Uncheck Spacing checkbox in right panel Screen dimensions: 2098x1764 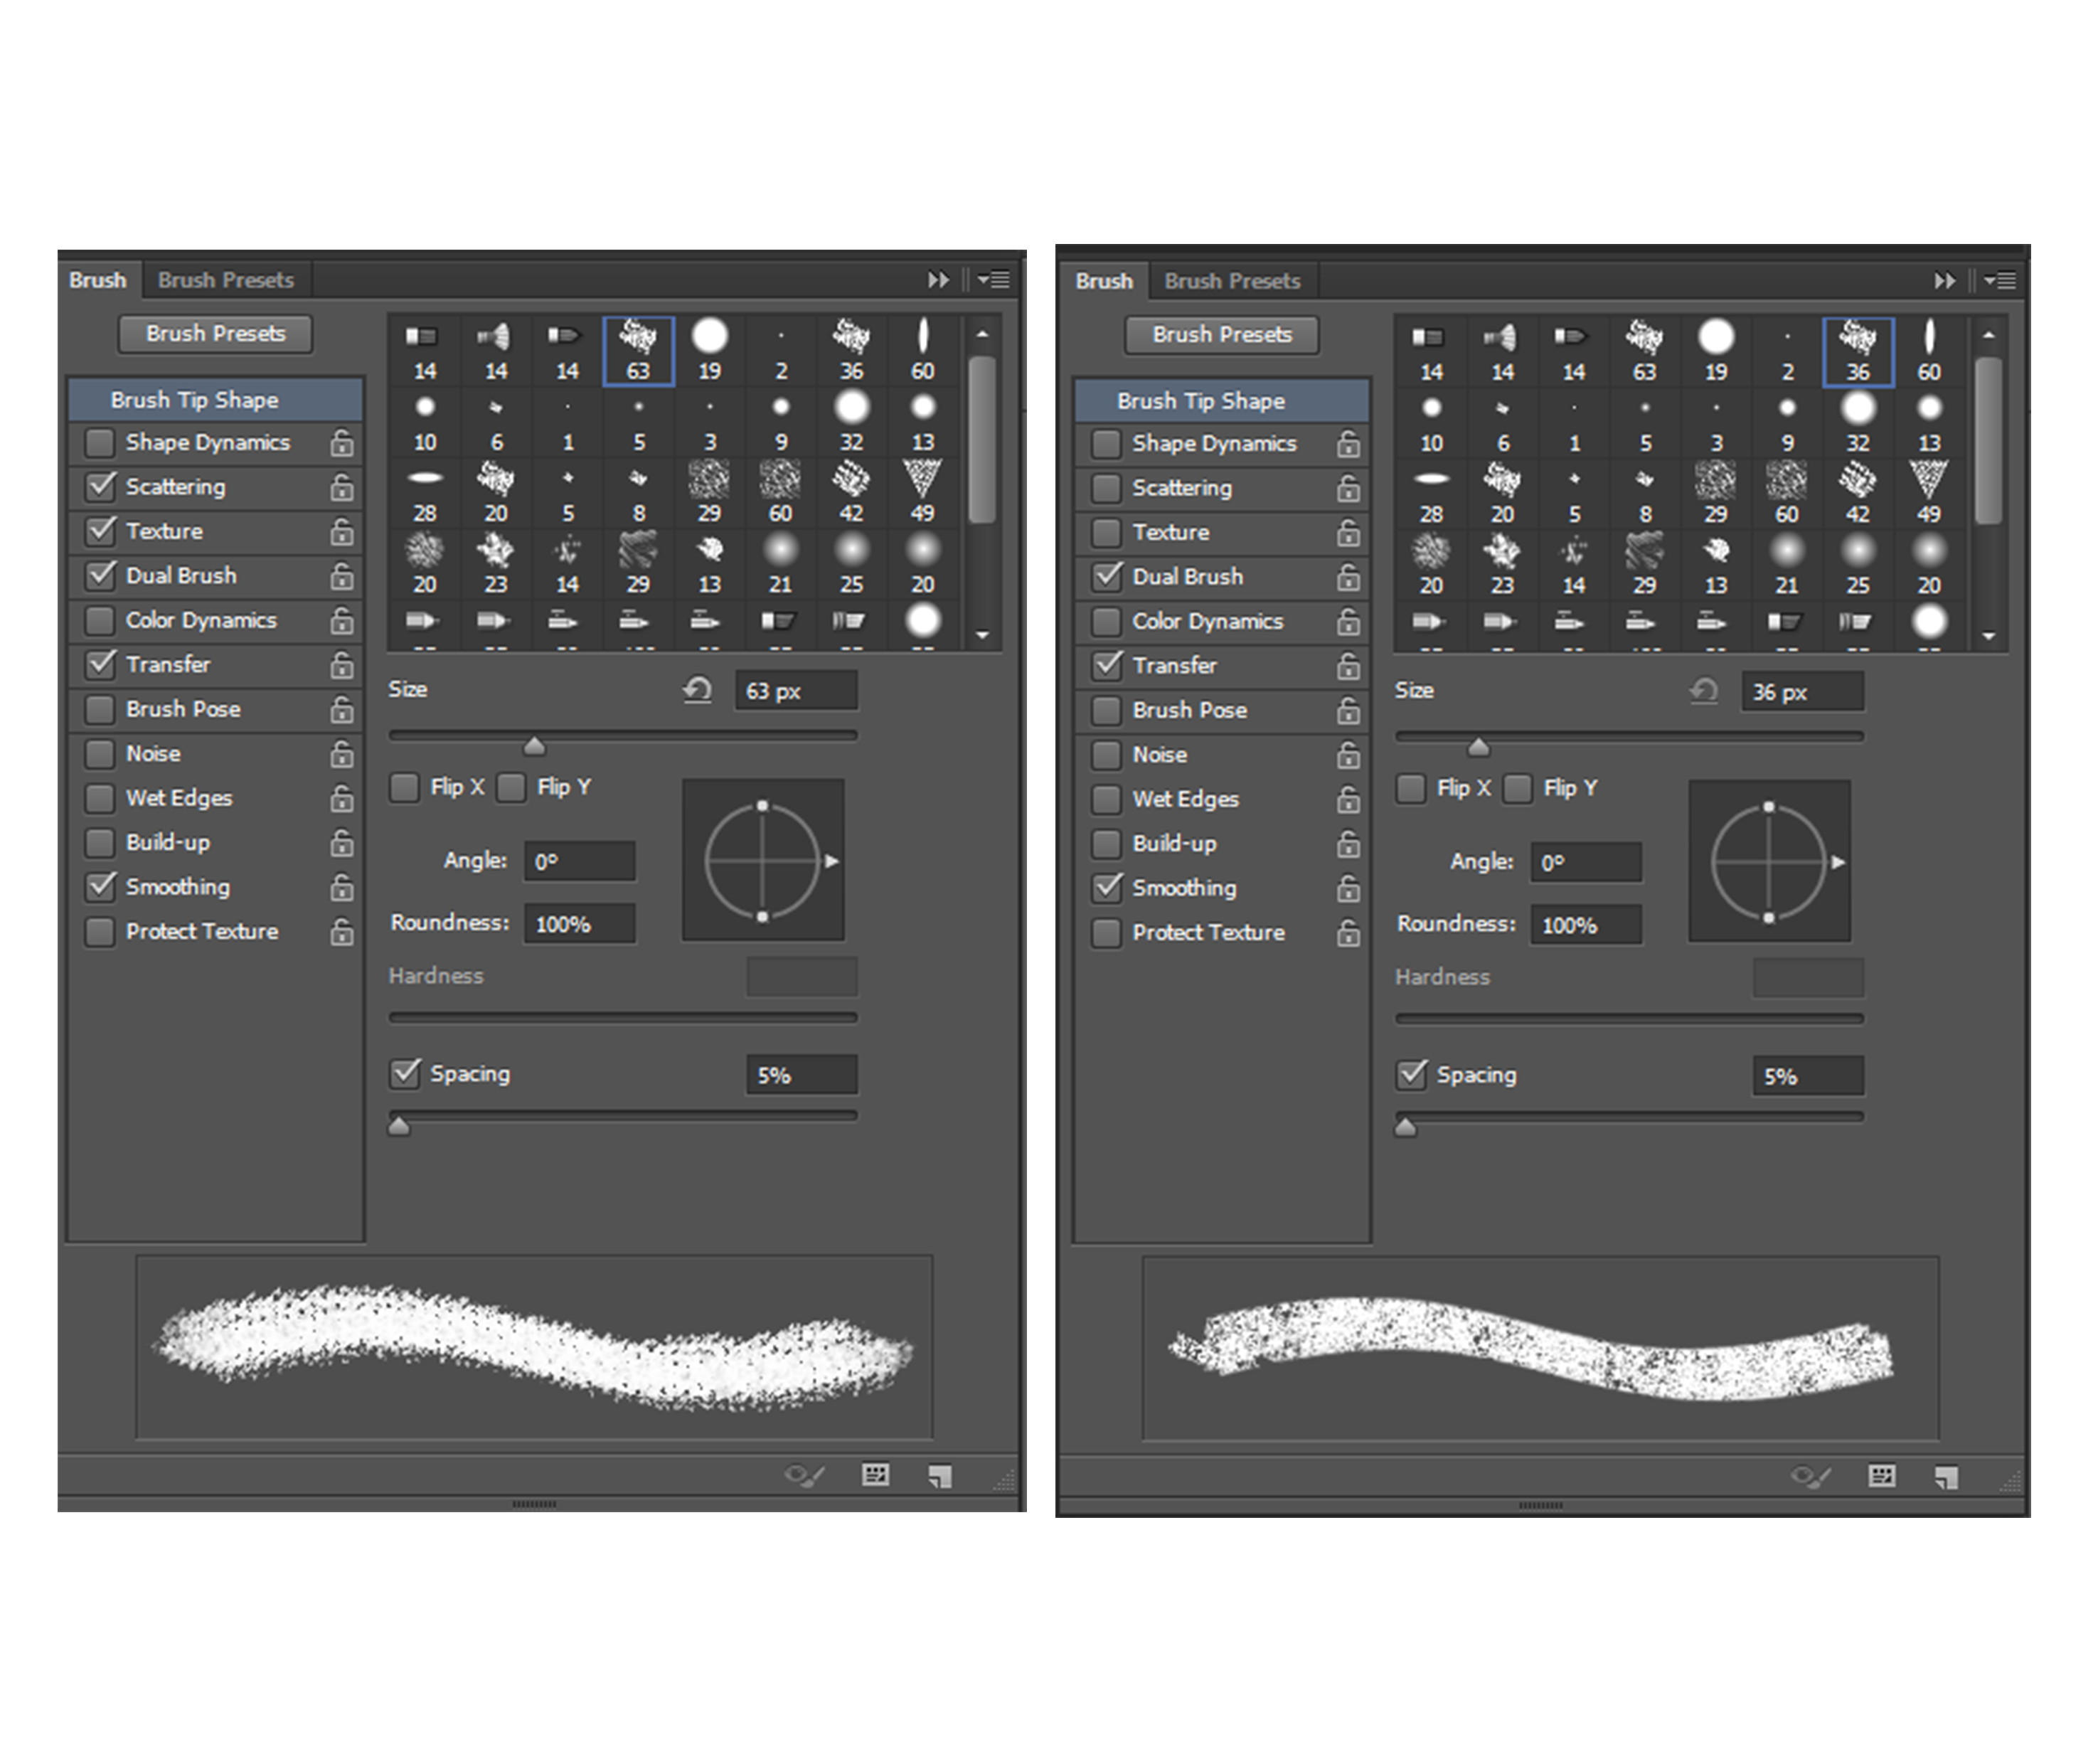(x=1411, y=1075)
